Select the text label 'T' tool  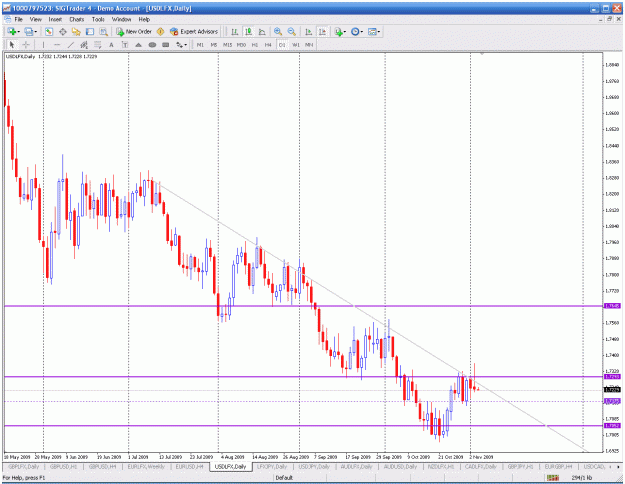pos(125,45)
